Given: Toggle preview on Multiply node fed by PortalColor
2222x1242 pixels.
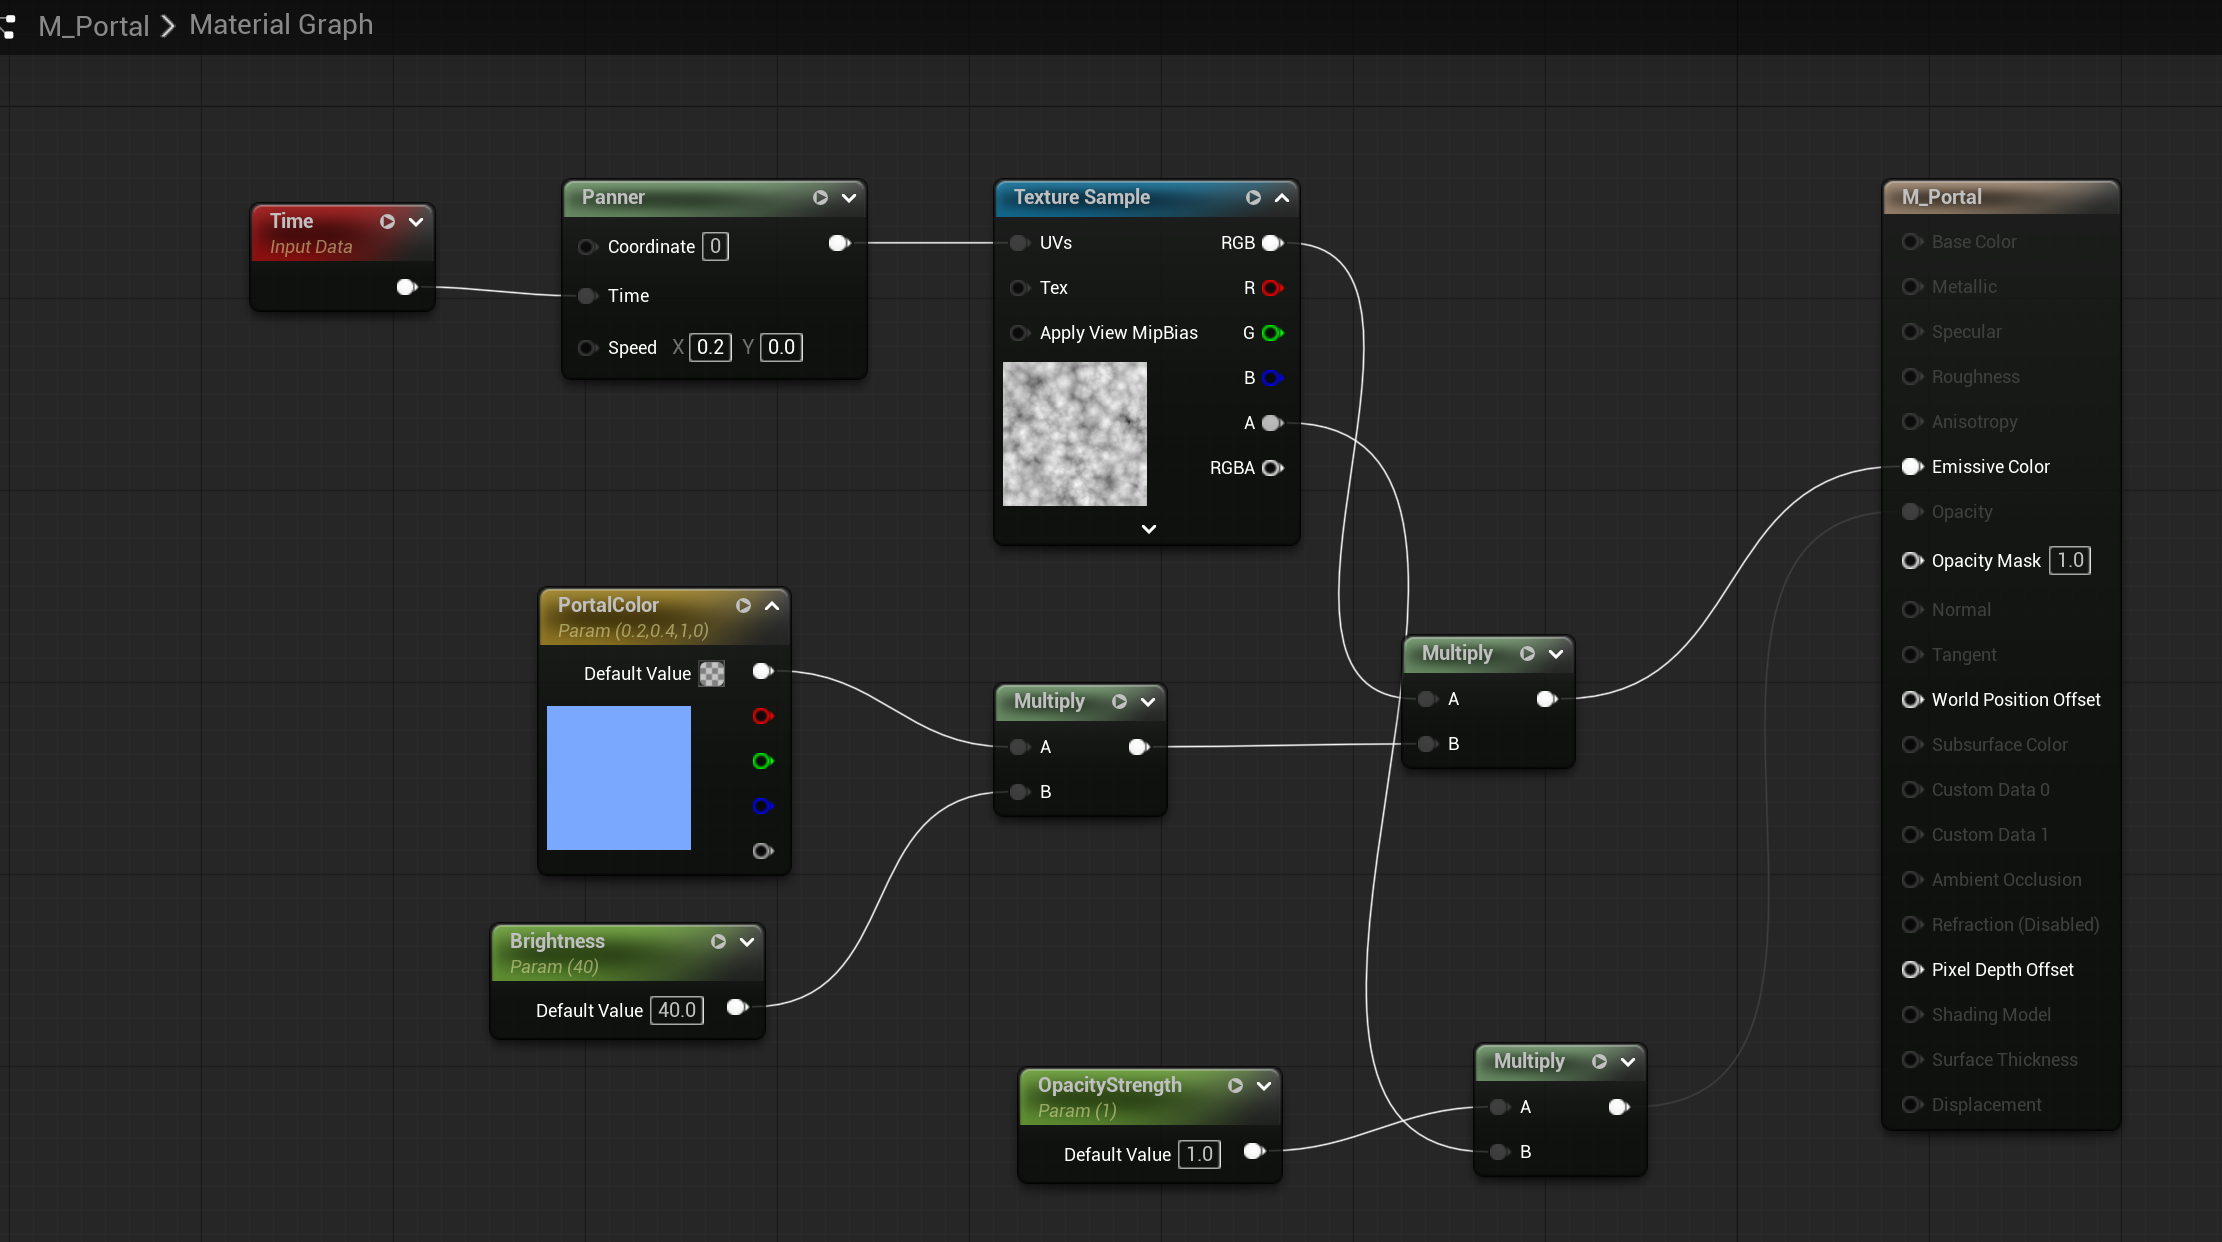Looking at the screenshot, I should coord(1119,702).
